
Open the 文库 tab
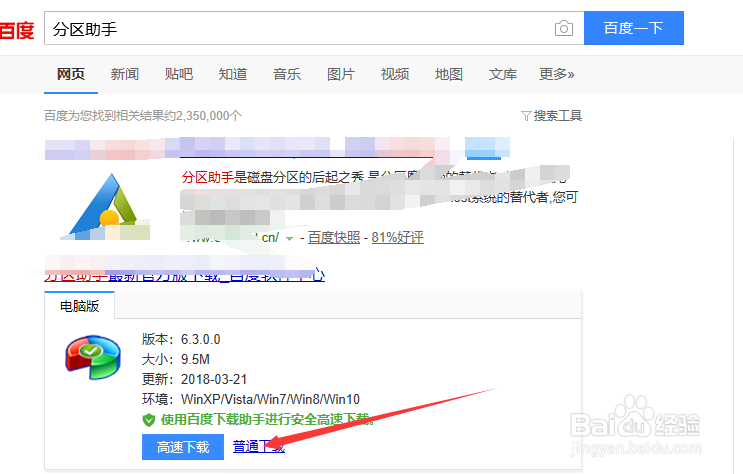click(x=503, y=74)
